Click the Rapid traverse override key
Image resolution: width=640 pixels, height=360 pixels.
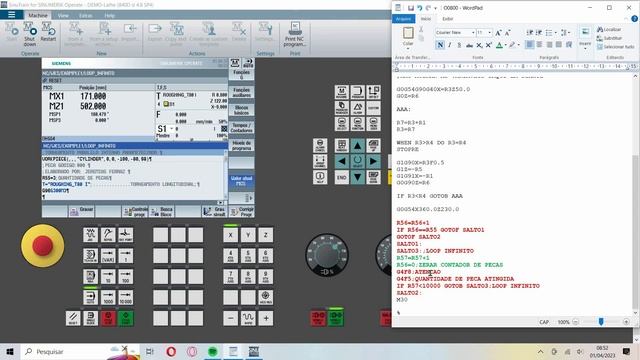coord(248,318)
